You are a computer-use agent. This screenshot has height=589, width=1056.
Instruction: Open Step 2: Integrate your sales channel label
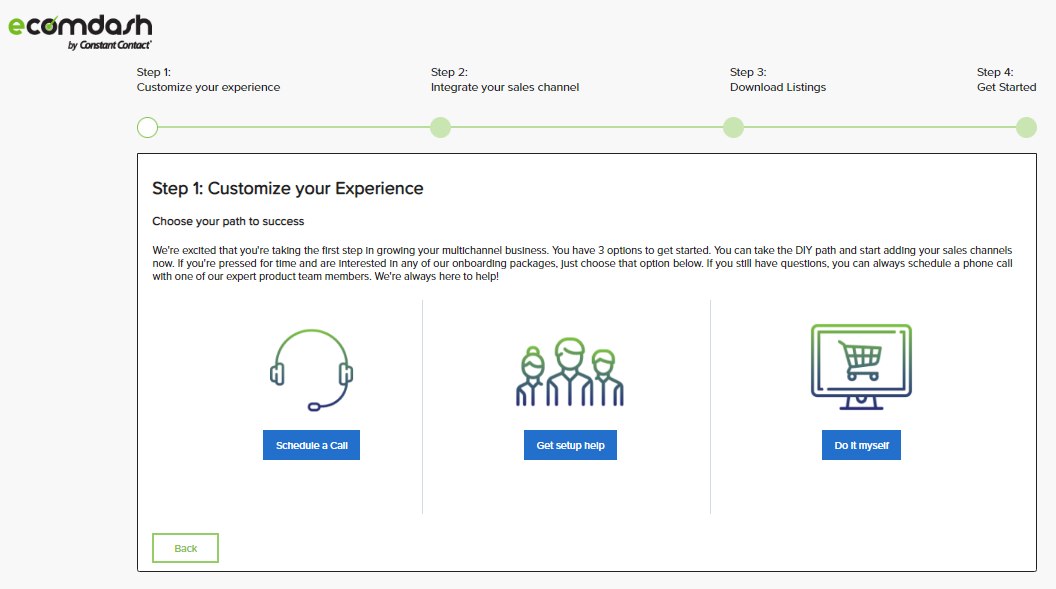(x=505, y=79)
